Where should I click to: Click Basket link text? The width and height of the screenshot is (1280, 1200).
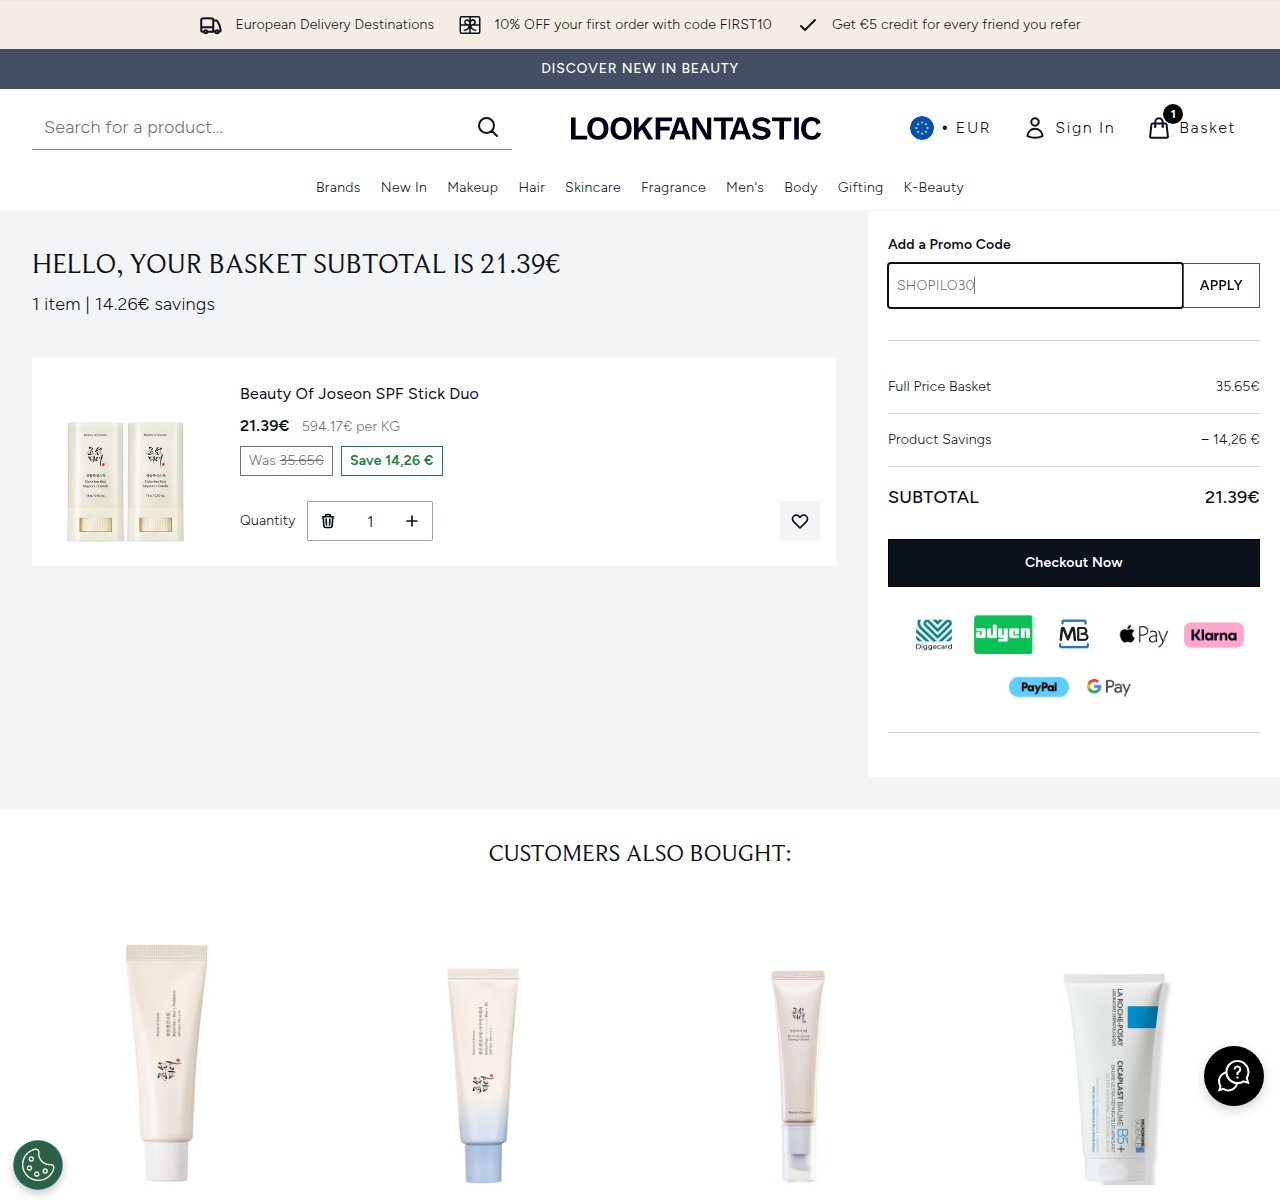pos(1207,128)
